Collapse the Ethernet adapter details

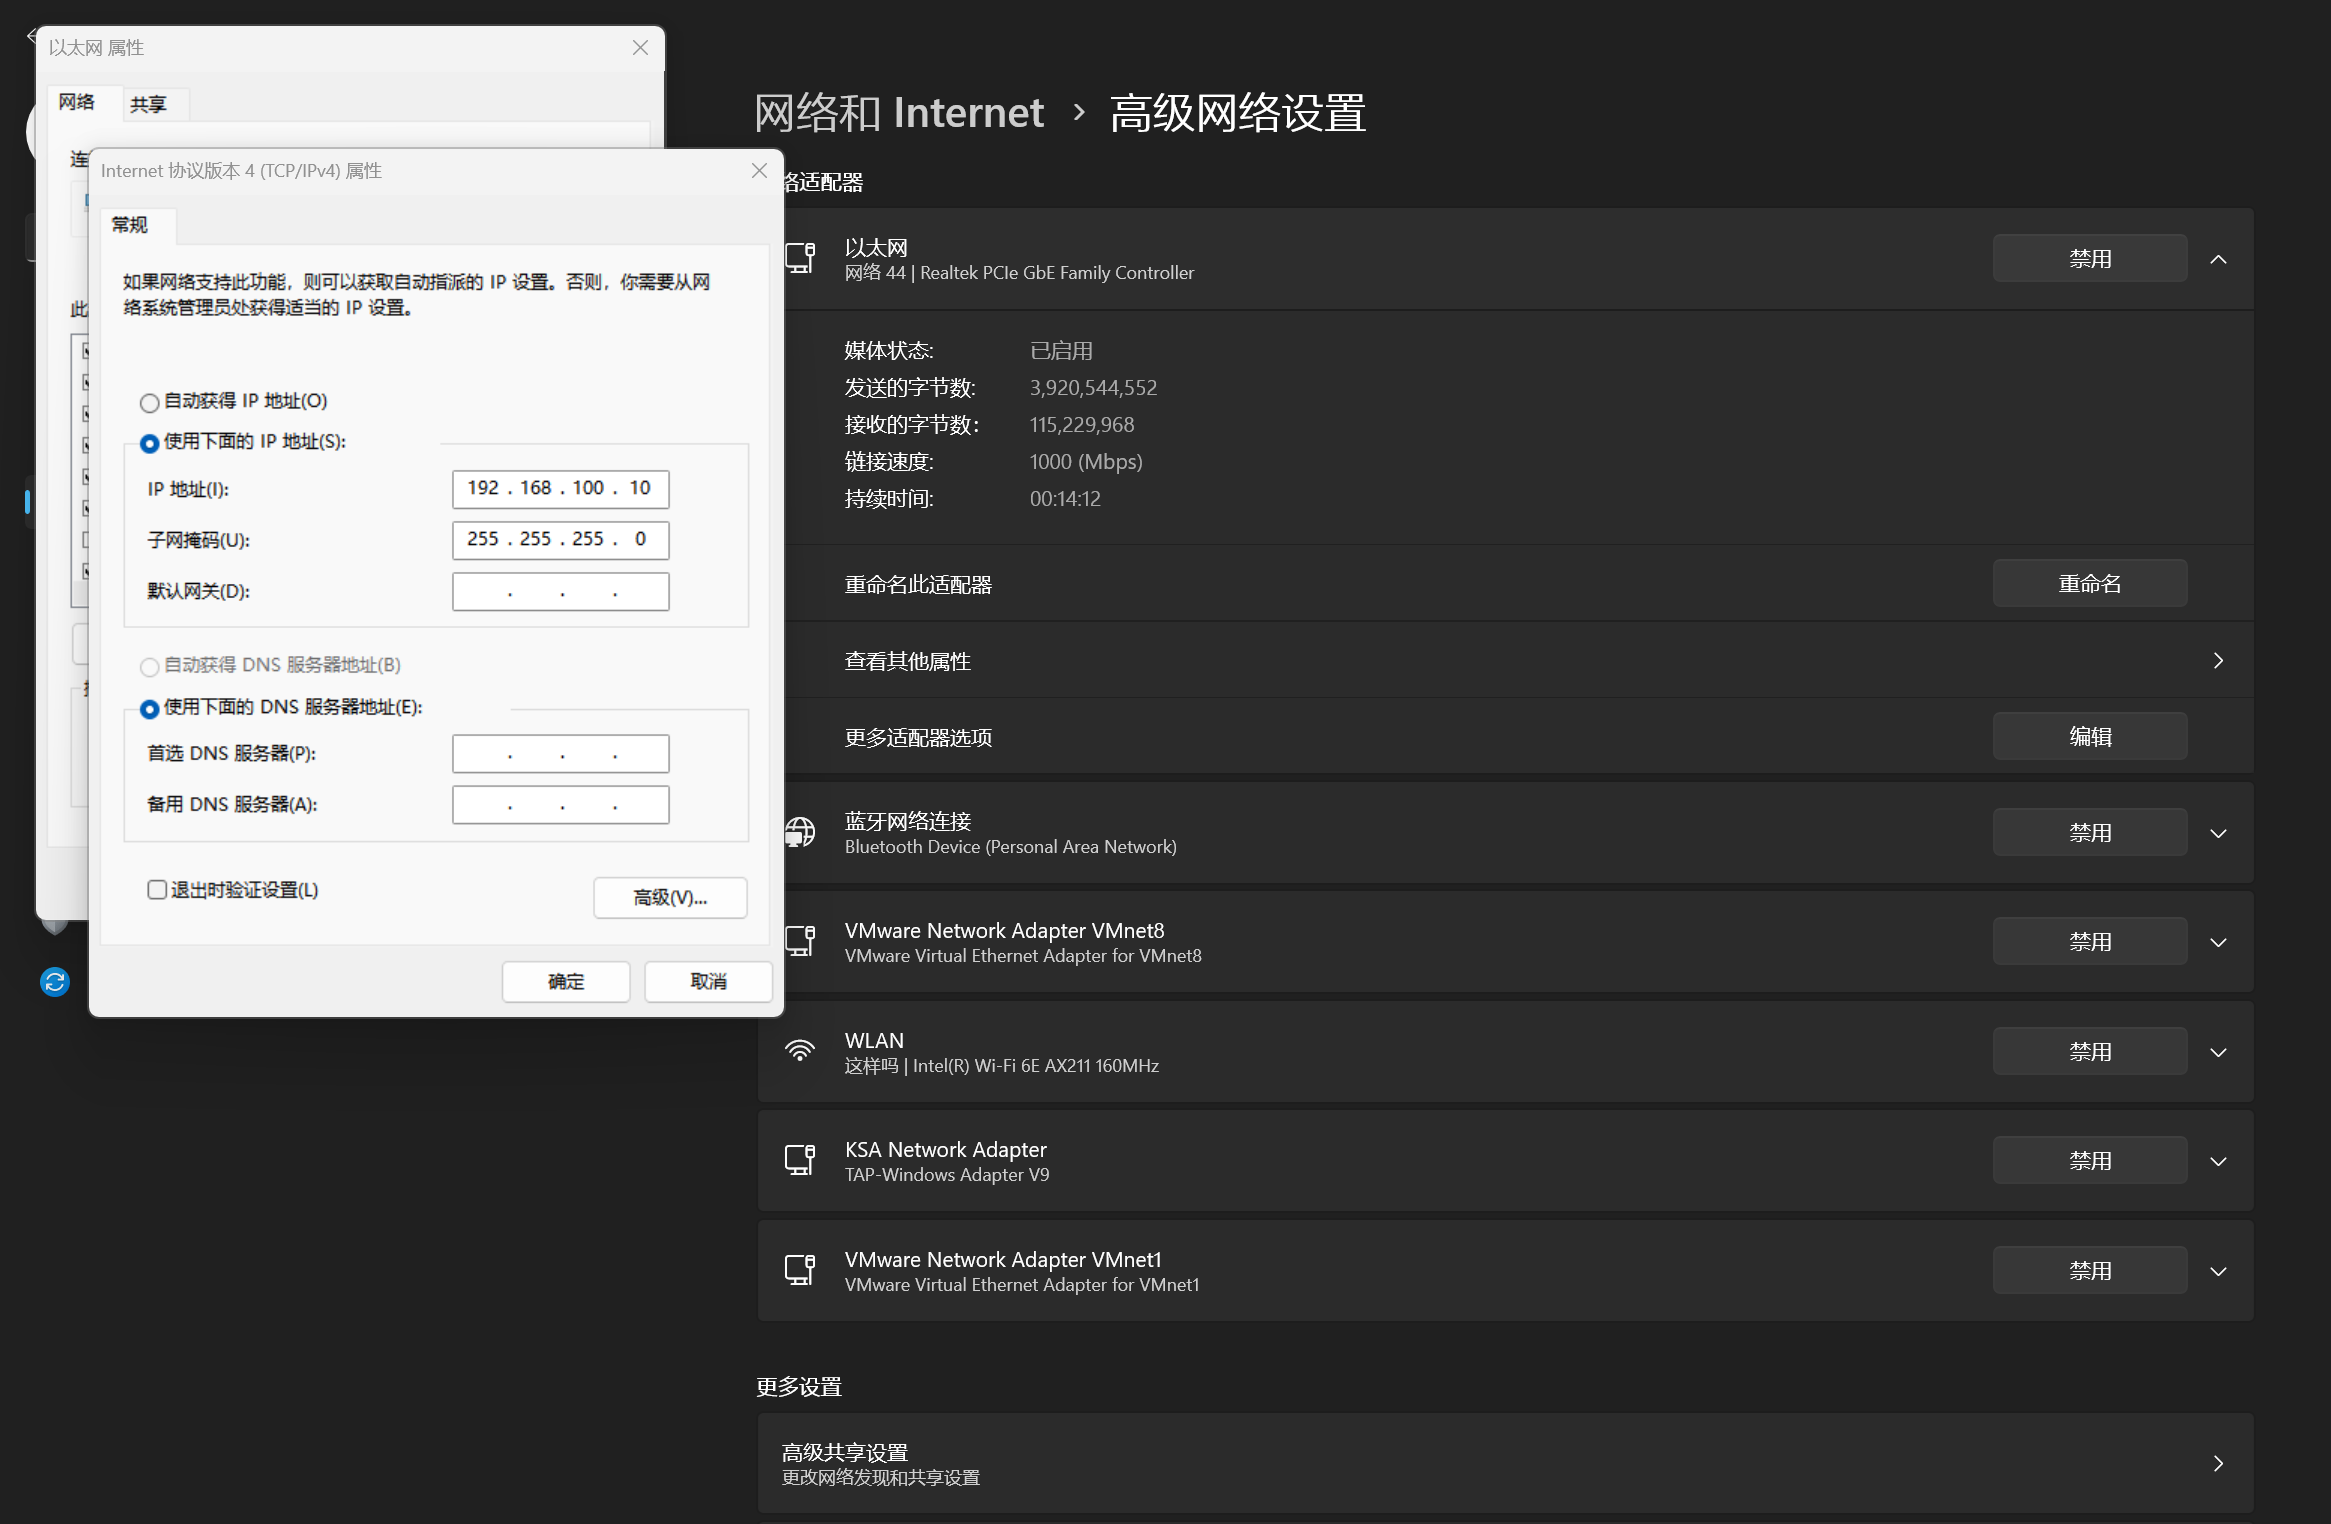click(2218, 259)
